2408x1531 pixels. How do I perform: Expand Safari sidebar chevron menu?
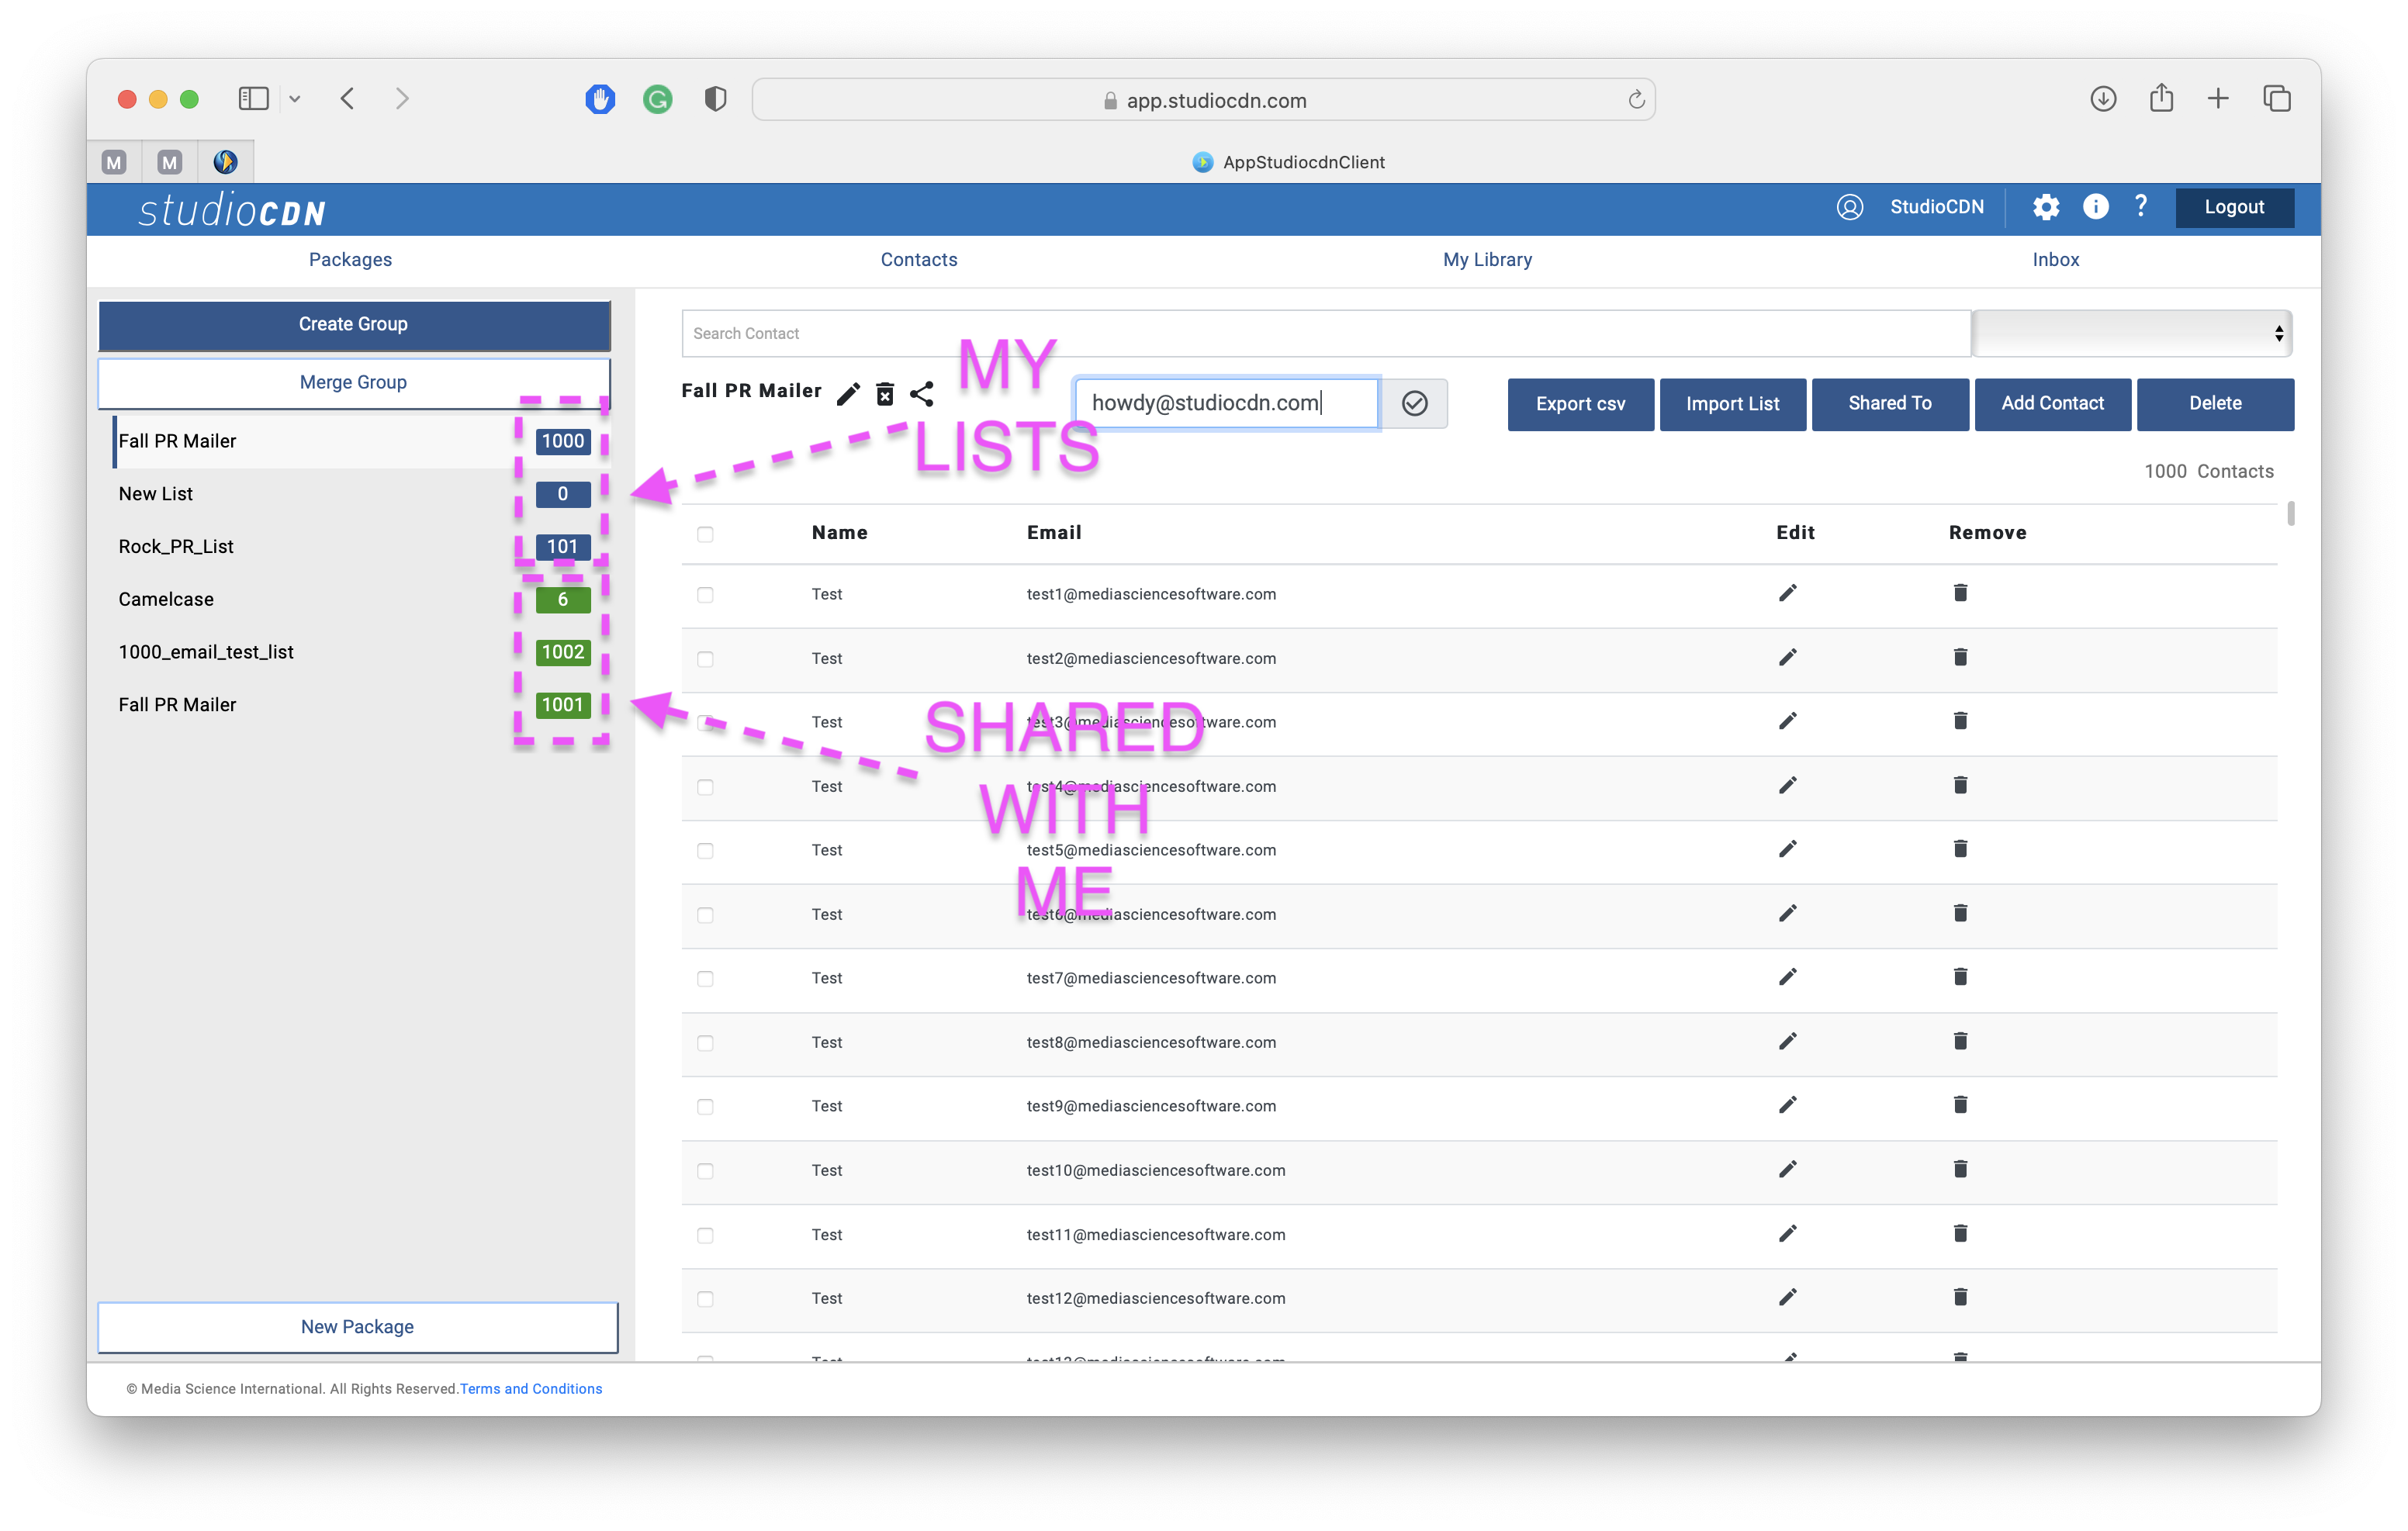295,99
